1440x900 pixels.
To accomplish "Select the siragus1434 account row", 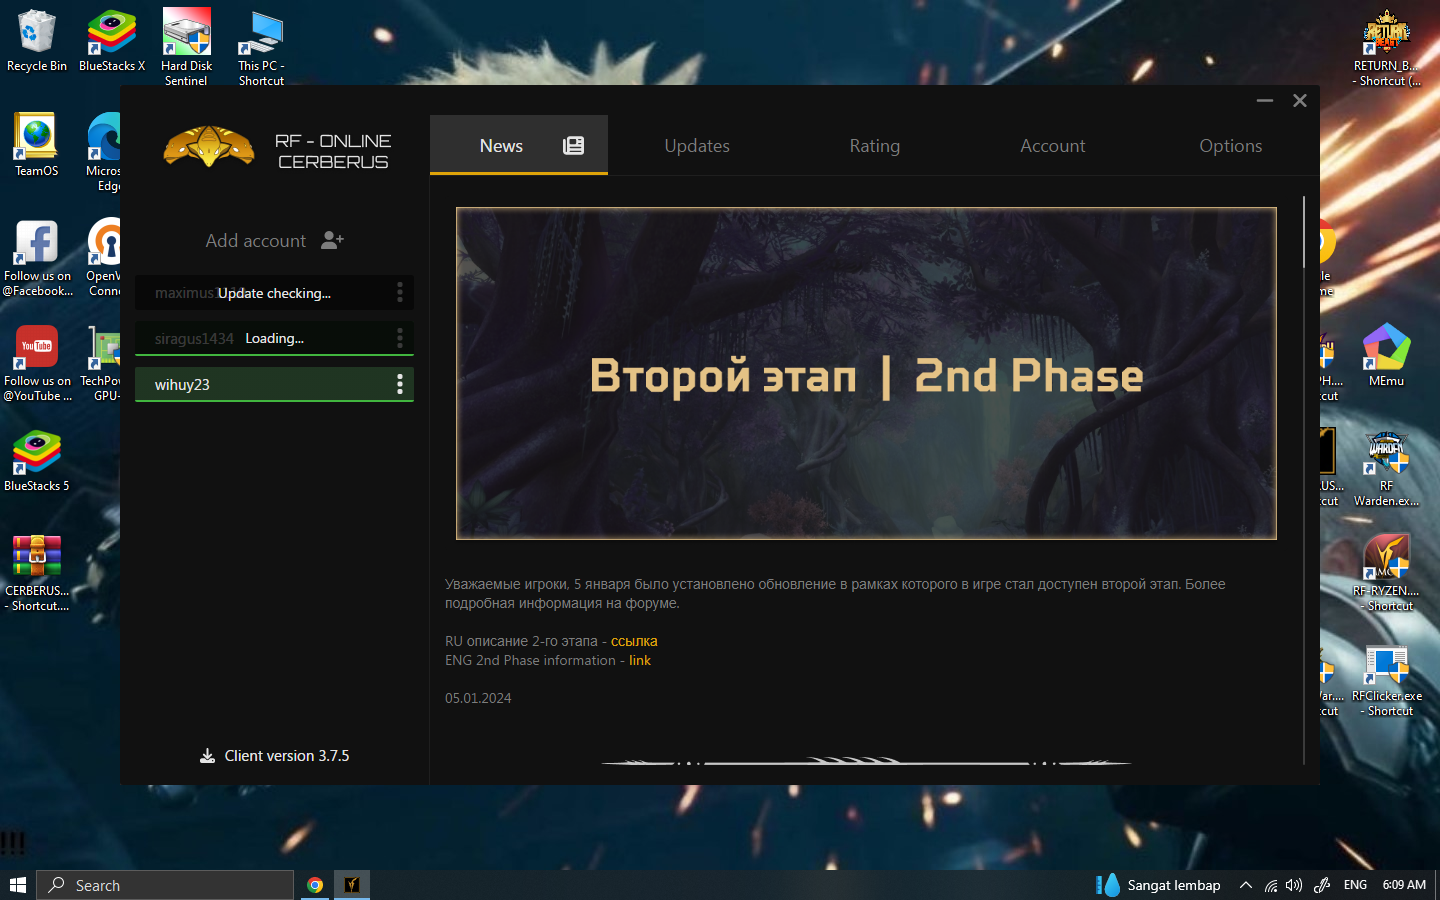I will (x=274, y=338).
